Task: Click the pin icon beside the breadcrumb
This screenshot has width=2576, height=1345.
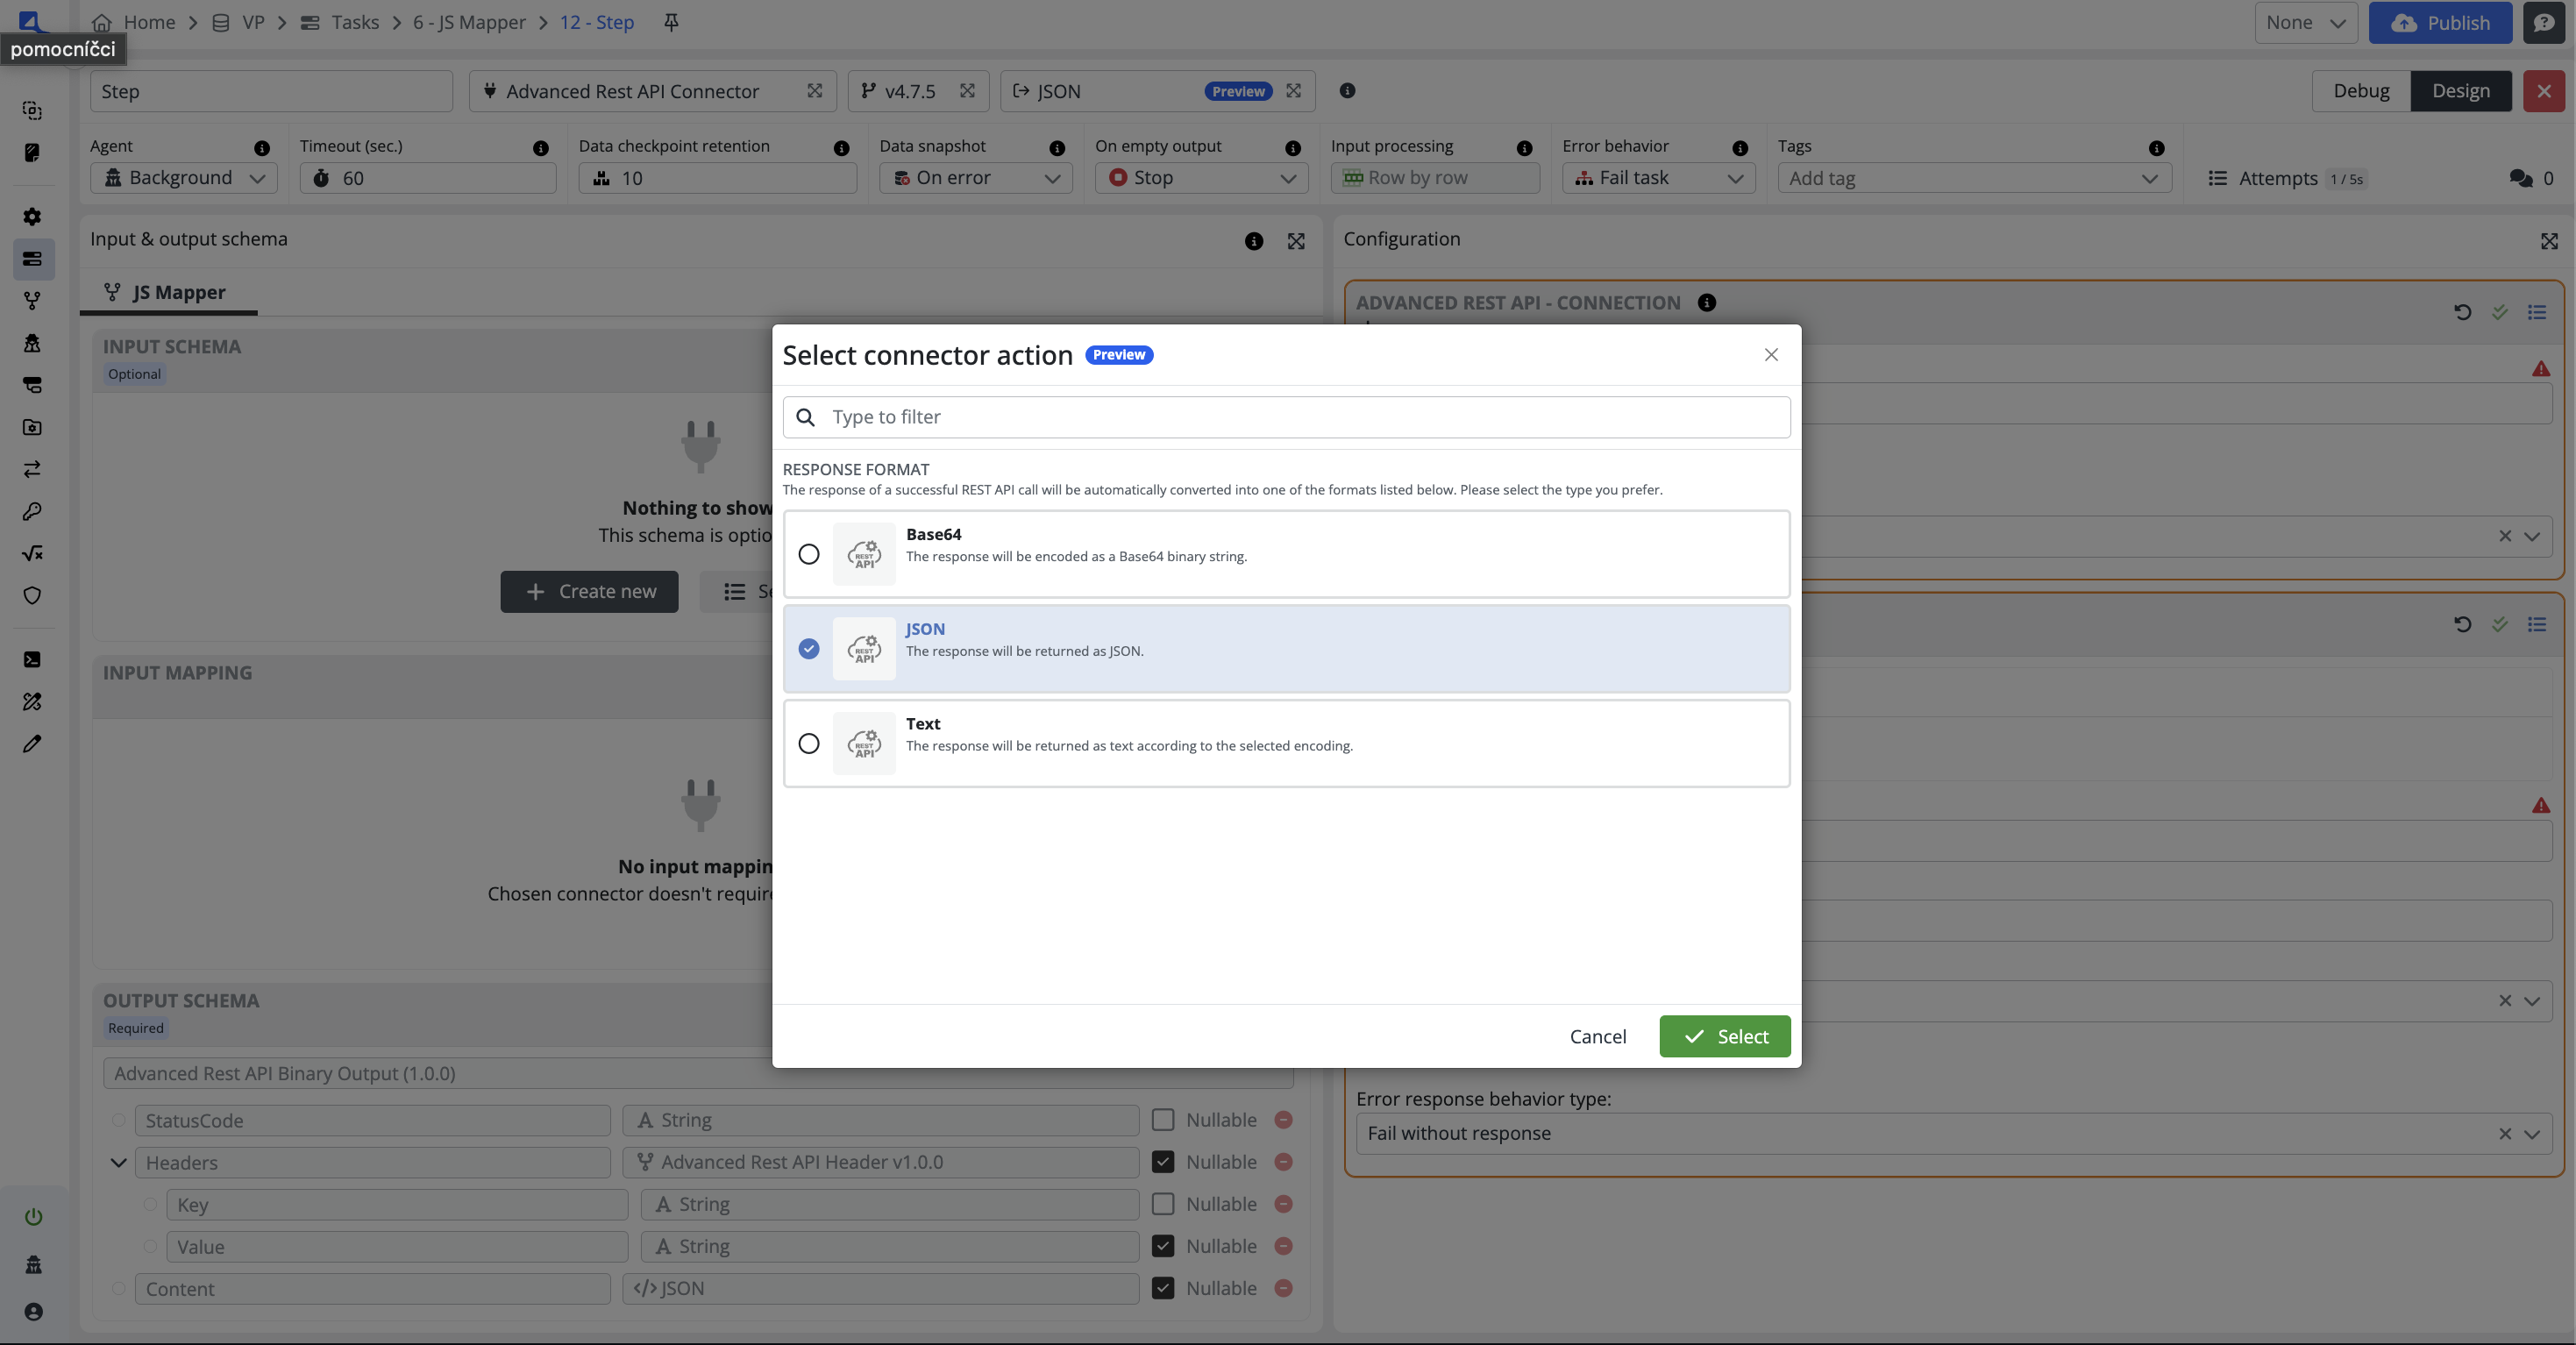Action: [671, 22]
